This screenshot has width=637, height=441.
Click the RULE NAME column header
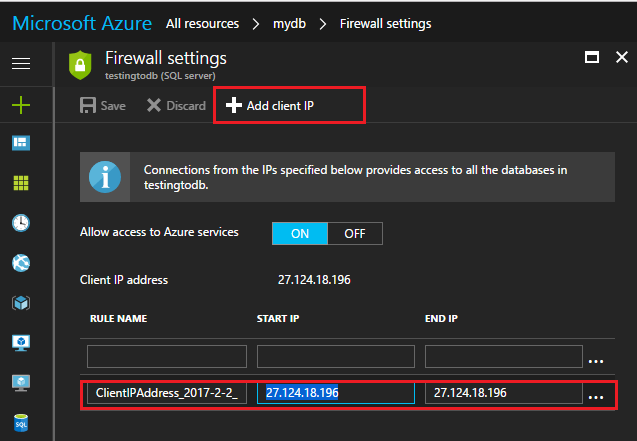(119, 319)
